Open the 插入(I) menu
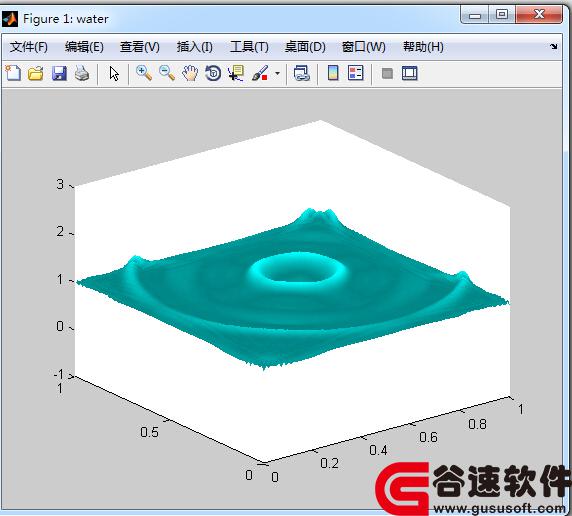 (x=194, y=47)
